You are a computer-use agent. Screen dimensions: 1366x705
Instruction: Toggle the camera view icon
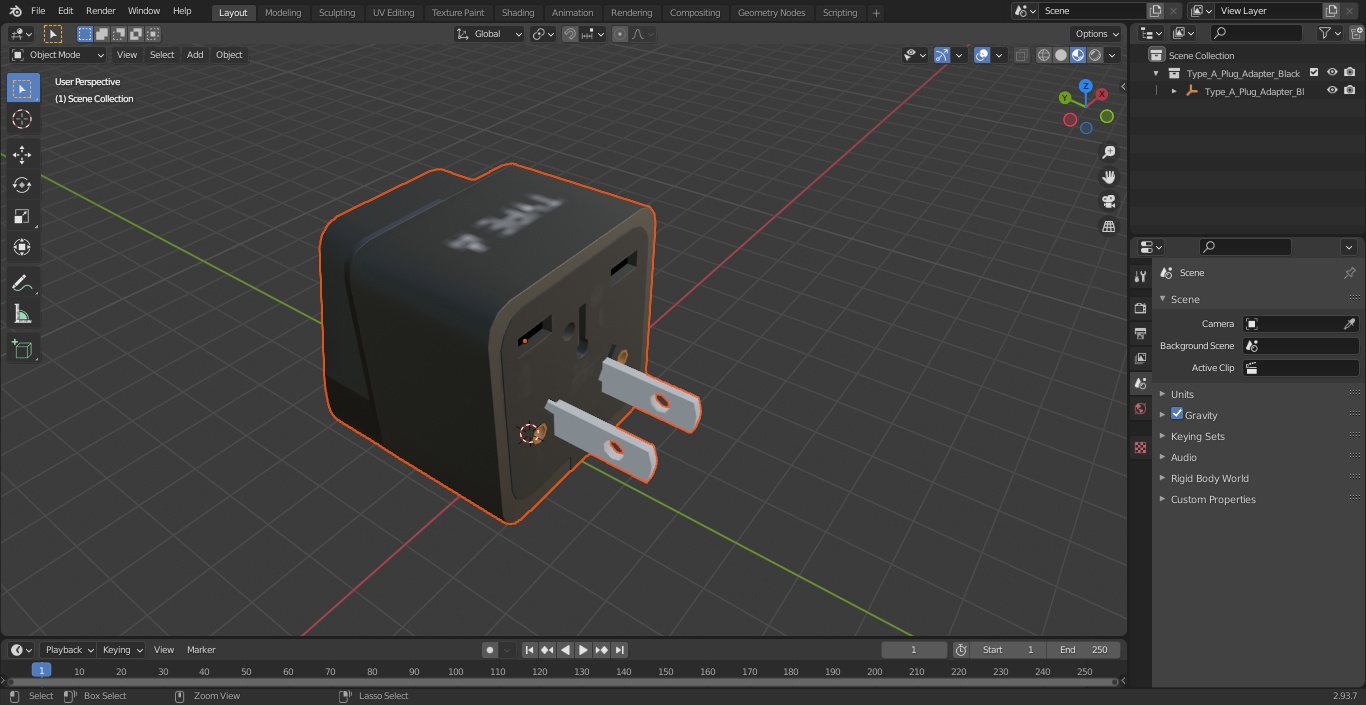[1108, 201]
